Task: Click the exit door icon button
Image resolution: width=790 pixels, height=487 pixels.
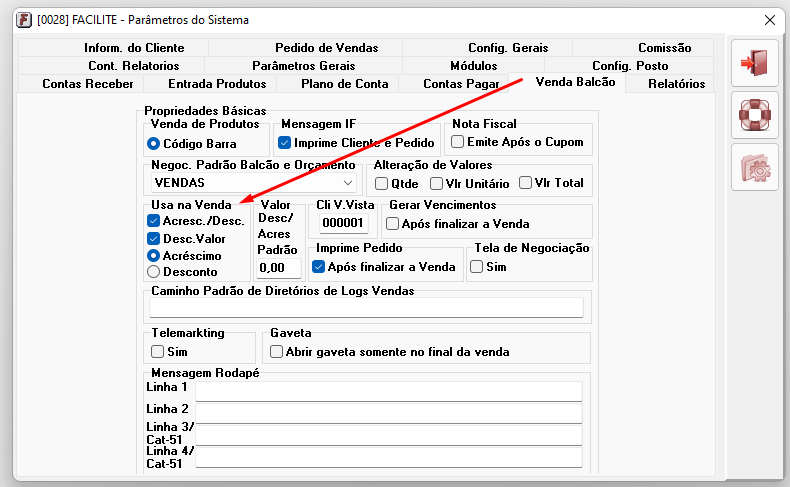Action: click(x=754, y=63)
